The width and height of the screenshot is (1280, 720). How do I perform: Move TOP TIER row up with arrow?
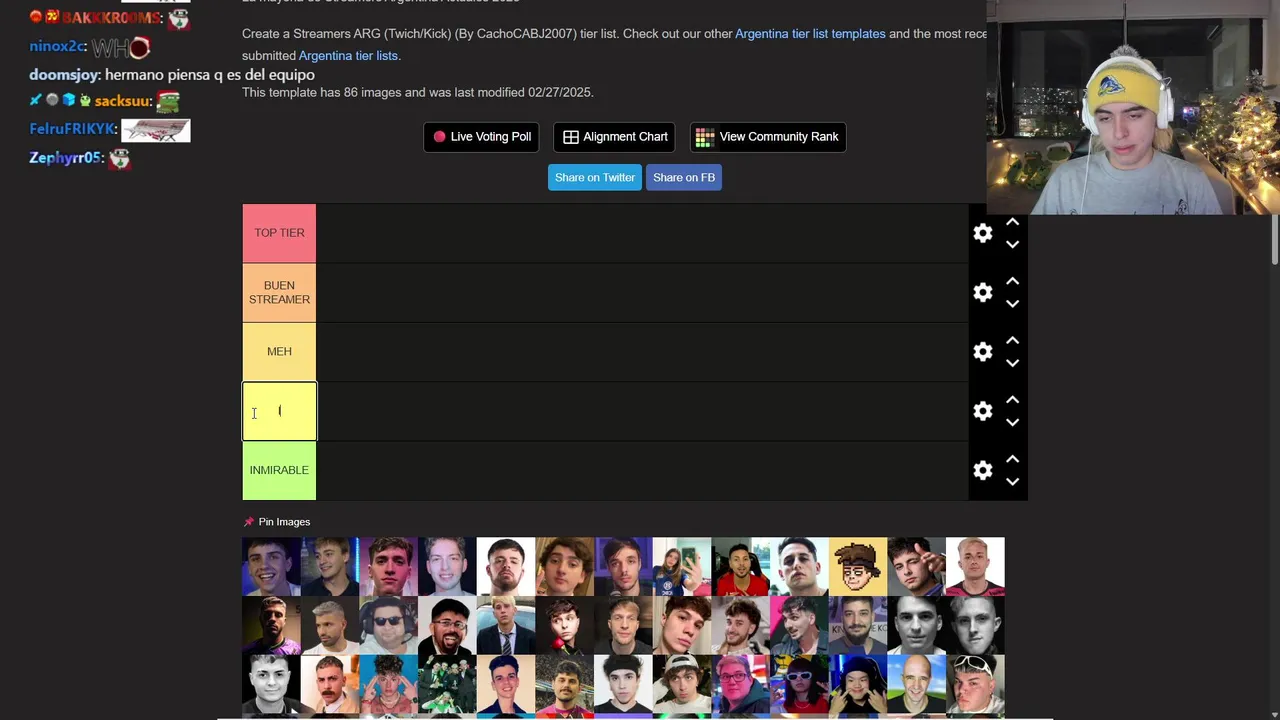(x=1012, y=222)
